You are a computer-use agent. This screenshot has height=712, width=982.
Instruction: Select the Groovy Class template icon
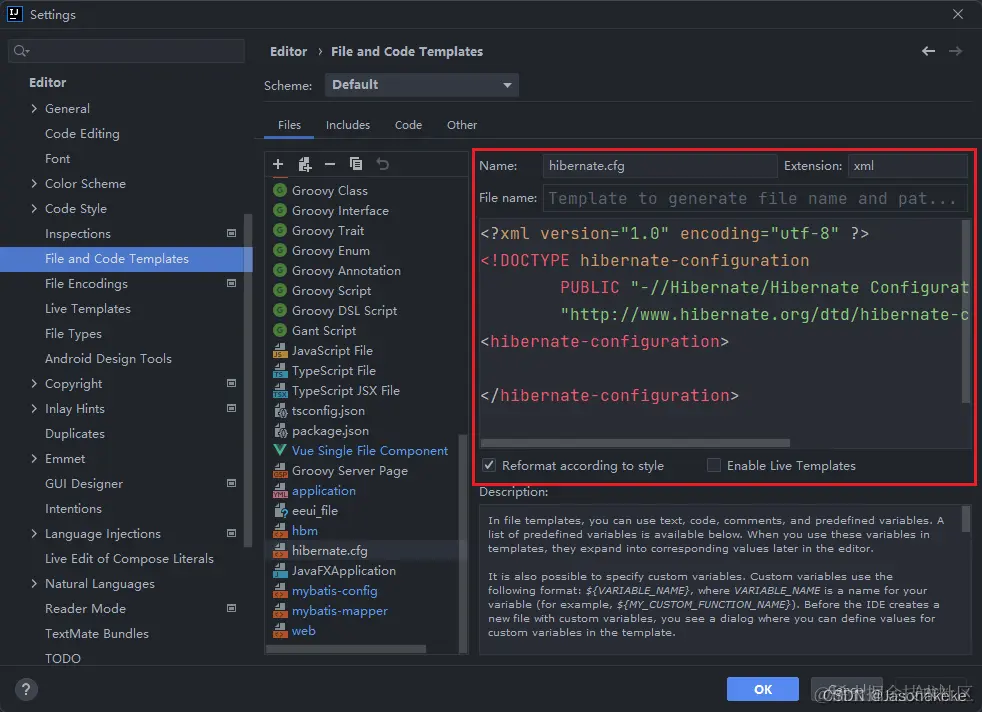[280, 190]
